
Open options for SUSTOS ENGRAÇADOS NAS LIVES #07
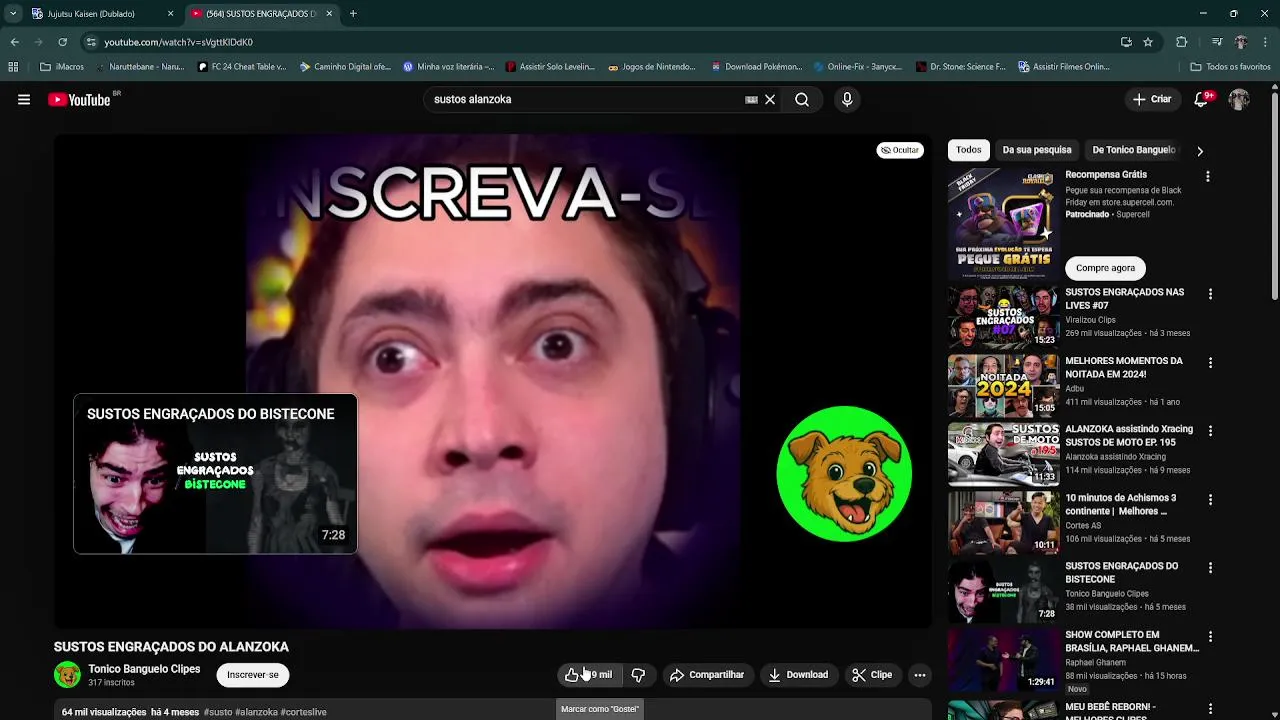coord(1210,294)
